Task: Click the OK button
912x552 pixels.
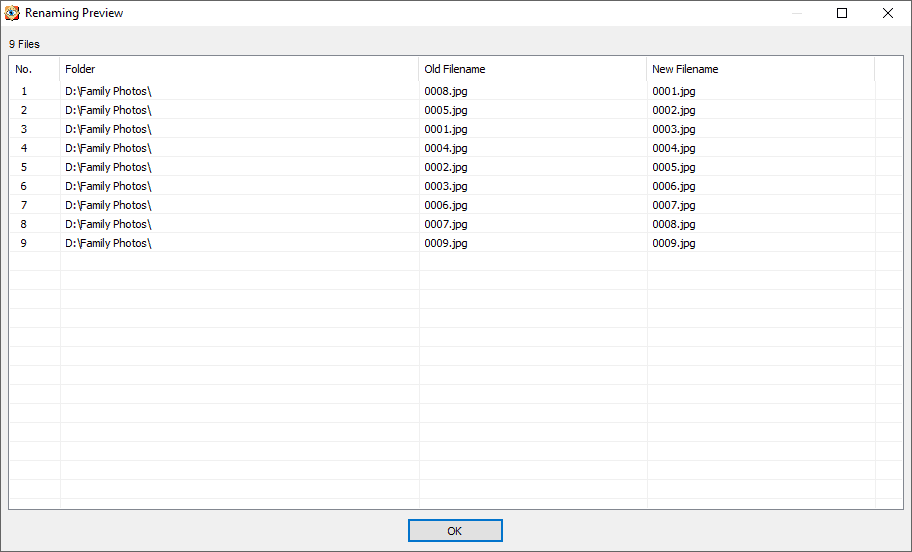Action: 455,530
